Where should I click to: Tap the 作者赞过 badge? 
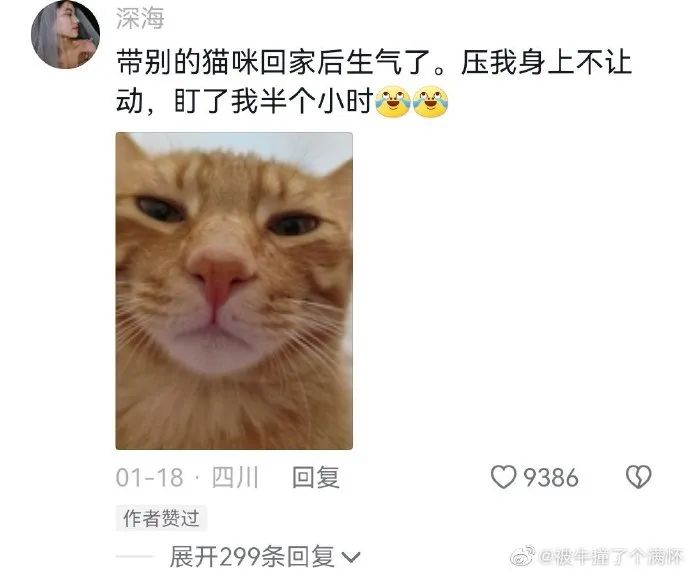[161, 518]
